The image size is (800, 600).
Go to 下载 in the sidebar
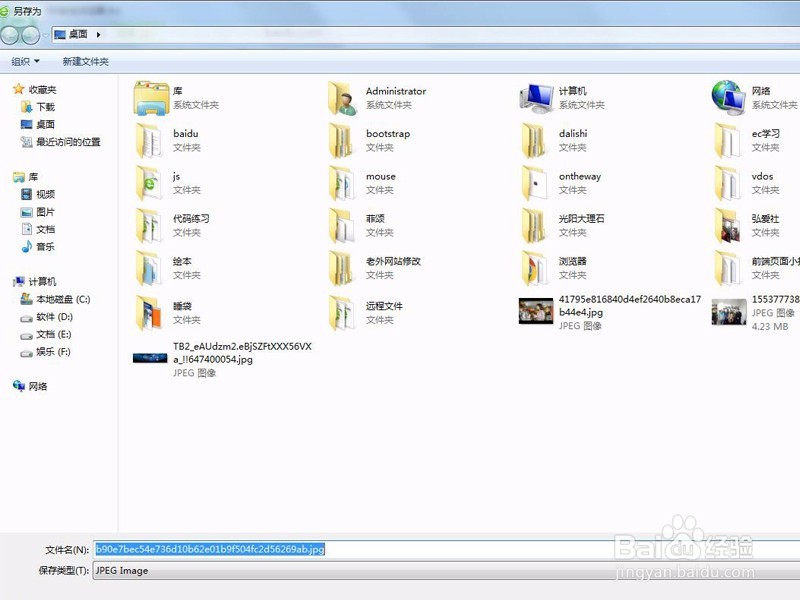(38, 107)
